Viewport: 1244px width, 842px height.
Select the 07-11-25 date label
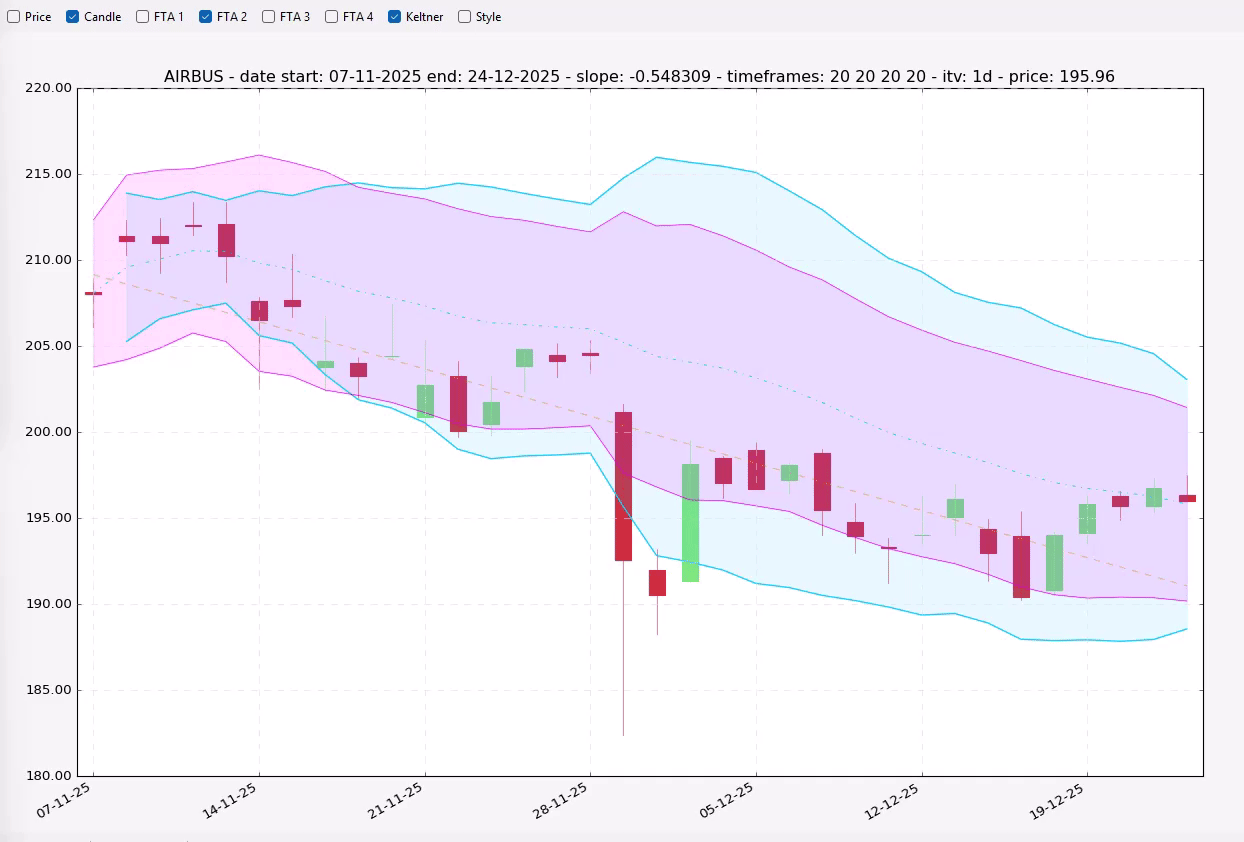pos(63,801)
